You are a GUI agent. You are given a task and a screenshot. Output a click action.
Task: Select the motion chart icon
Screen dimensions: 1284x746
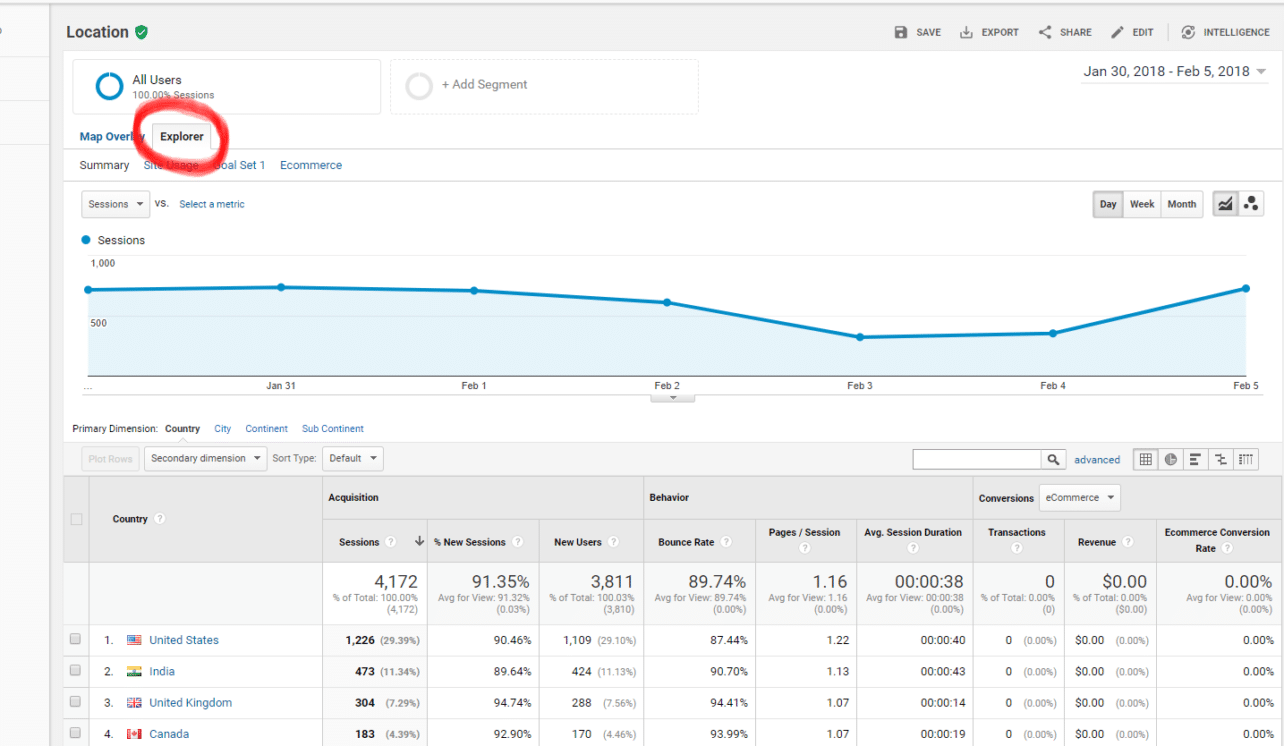[x=1250, y=203]
